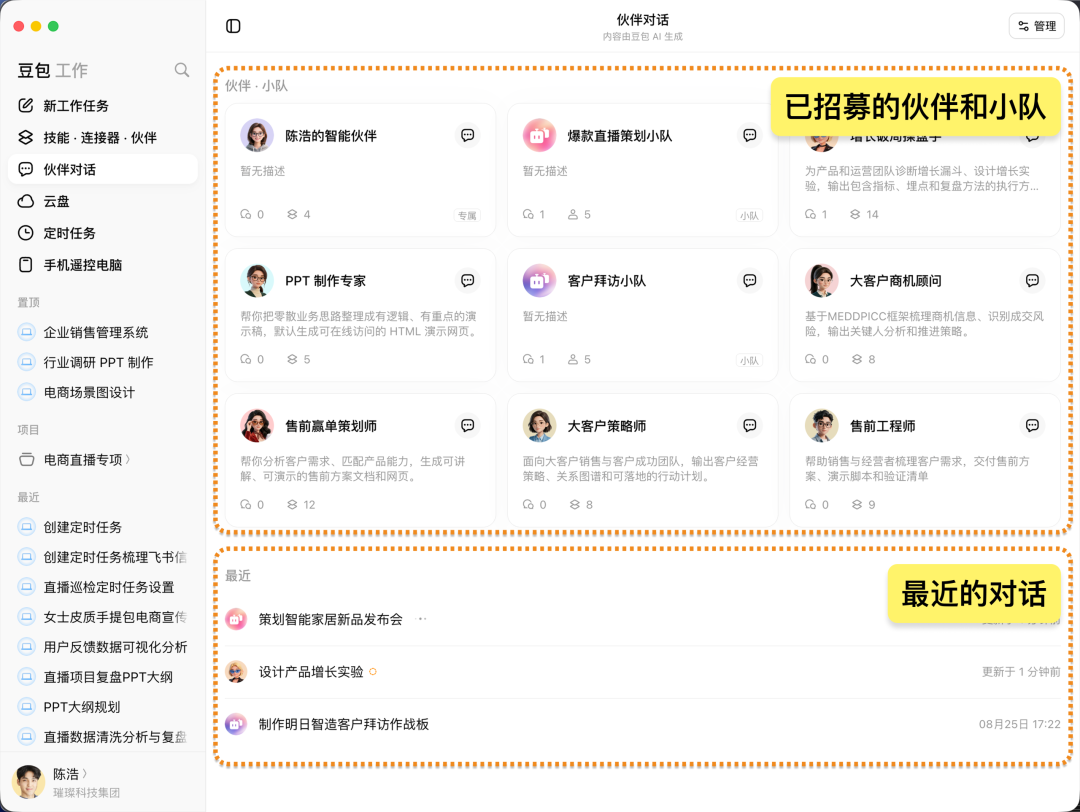The width and height of the screenshot is (1080, 812).
Task: Open recent item 用户反馈数据可视化分析
Action: click(x=103, y=647)
